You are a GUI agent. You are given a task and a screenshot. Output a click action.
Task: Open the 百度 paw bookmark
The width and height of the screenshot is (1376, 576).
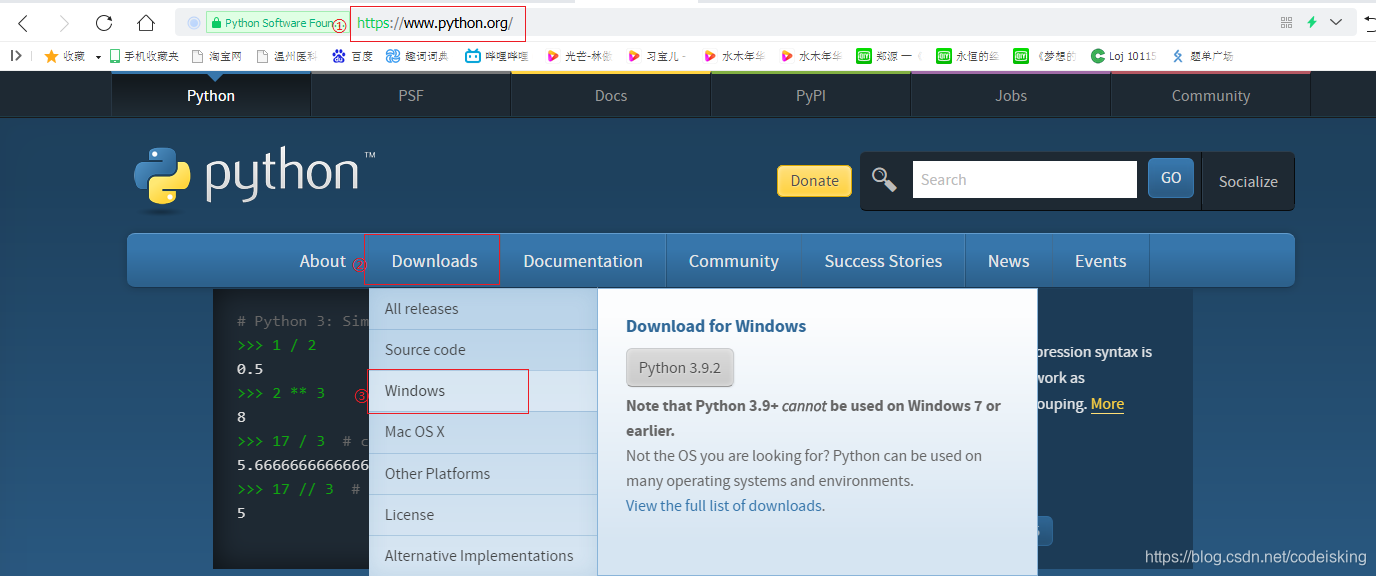pyautogui.click(x=352, y=56)
